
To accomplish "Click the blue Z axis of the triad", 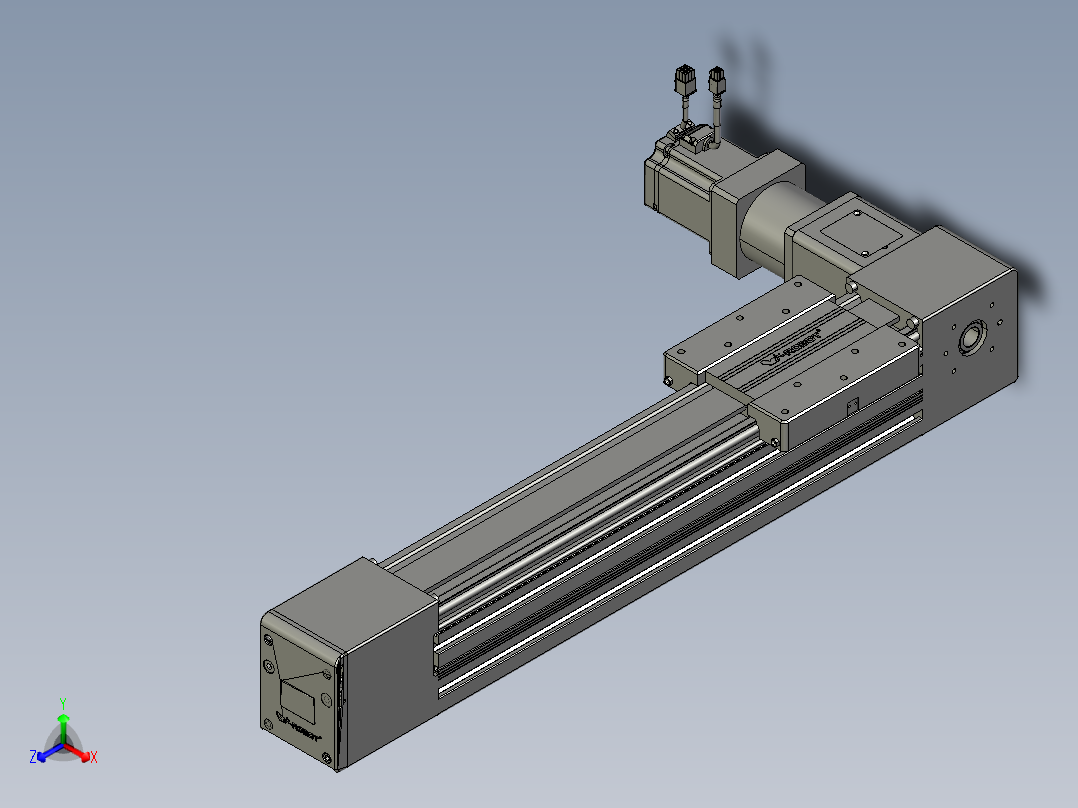I will coord(49,752).
